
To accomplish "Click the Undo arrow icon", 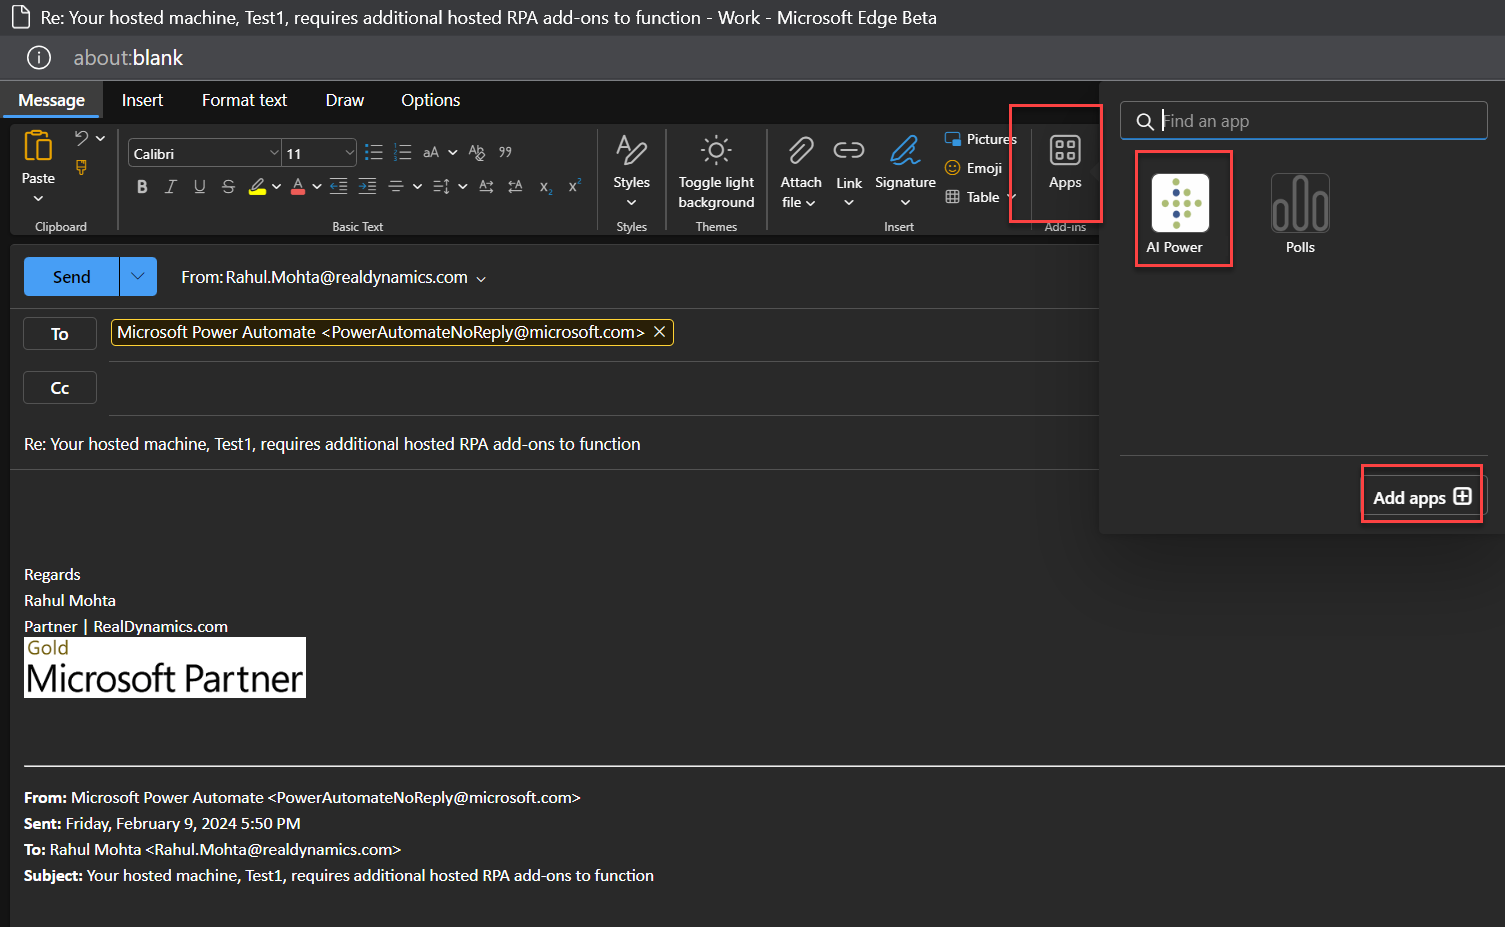I will pos(82,138).
